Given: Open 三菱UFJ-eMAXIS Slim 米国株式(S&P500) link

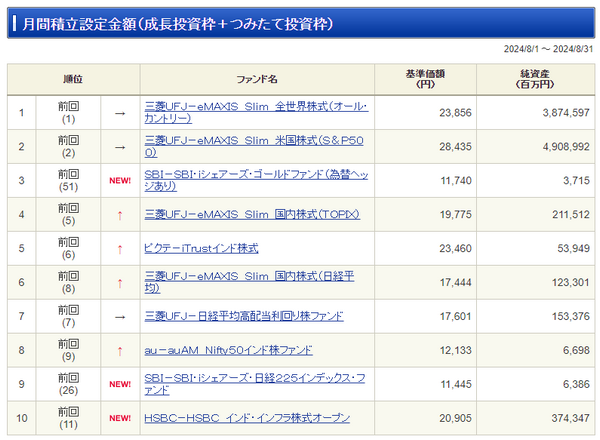Looking at the screenshot, I should [x=254, y=147].
